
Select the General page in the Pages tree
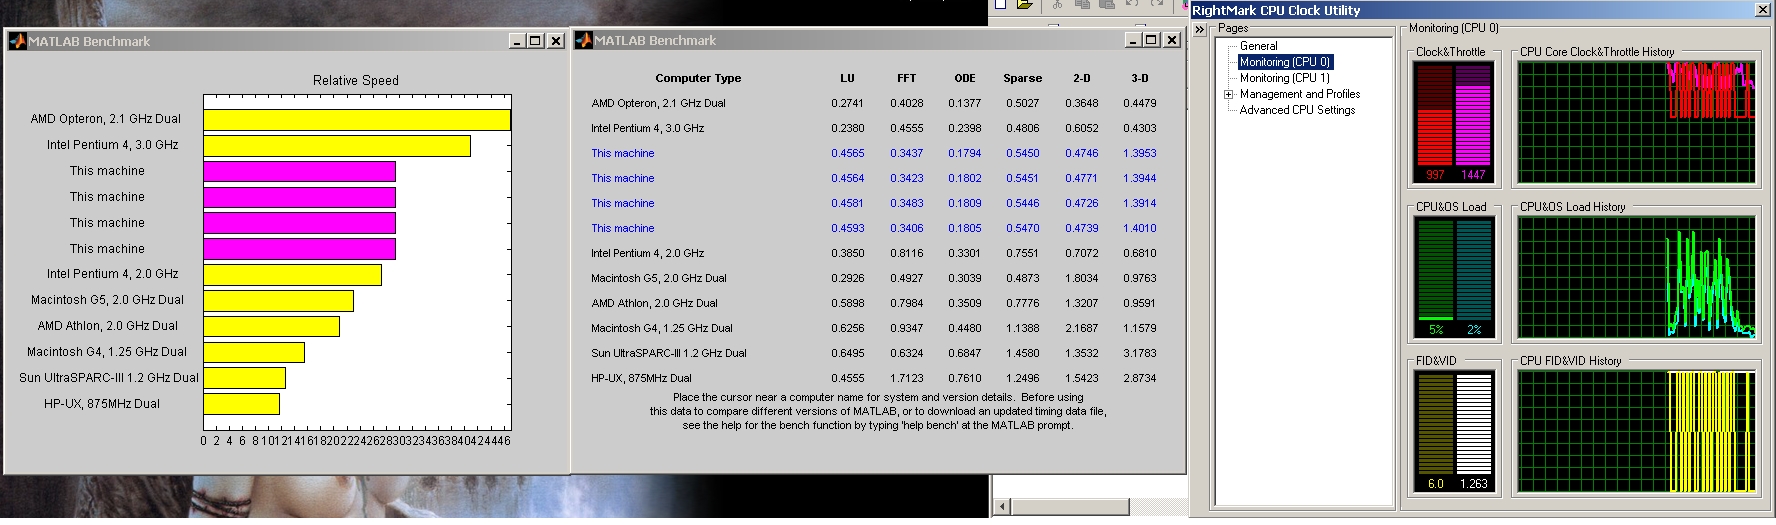[x=1258, y=46]
